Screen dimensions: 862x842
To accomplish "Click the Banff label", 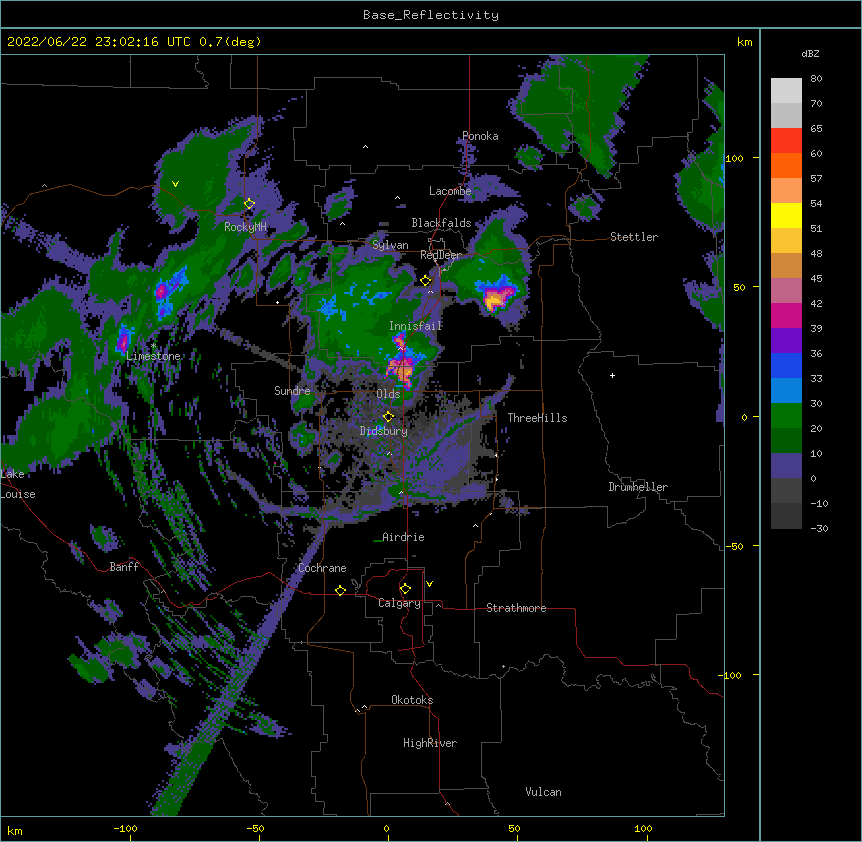I will pos(124,567).
